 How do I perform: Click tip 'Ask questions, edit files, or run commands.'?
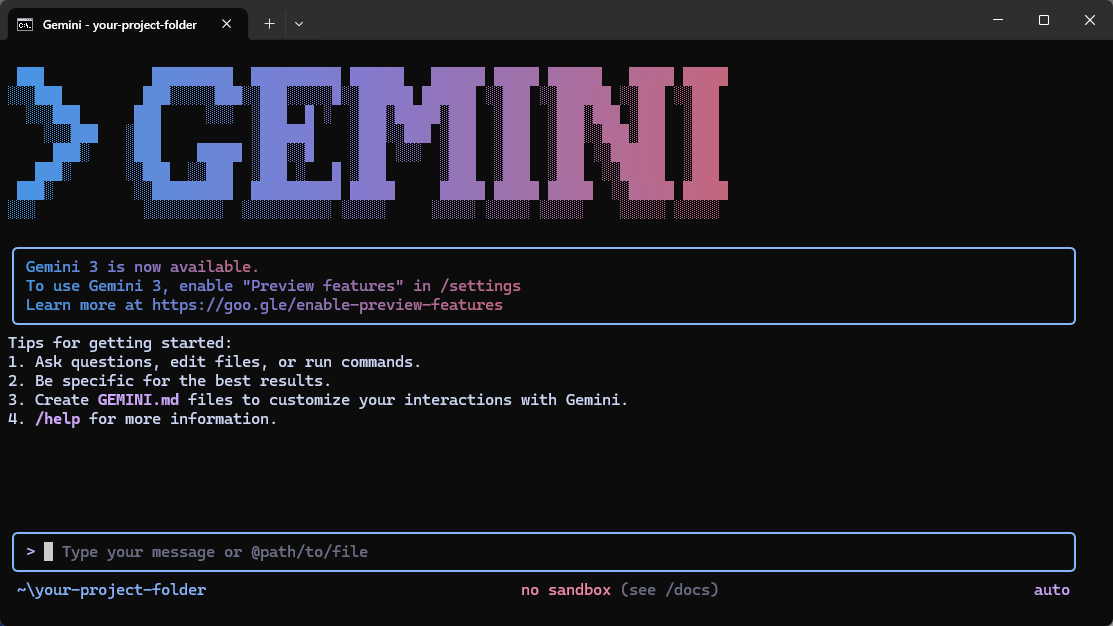[x=228, y=362]
